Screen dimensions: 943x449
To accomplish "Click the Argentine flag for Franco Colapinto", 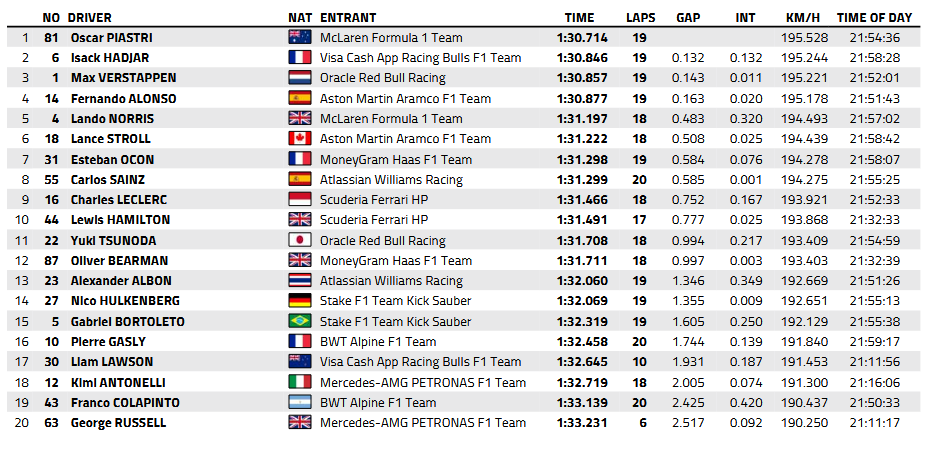I will pos(300,403).
